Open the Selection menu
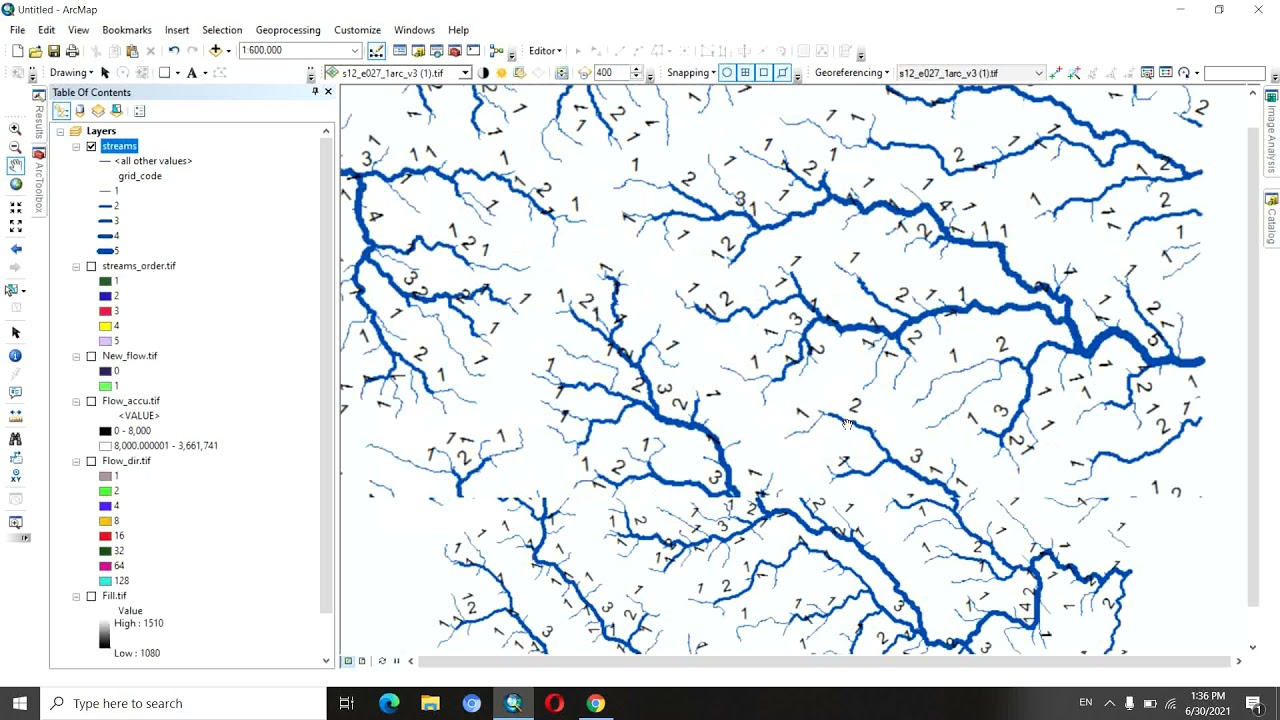The image size is (1280, 720). point(222,30)
